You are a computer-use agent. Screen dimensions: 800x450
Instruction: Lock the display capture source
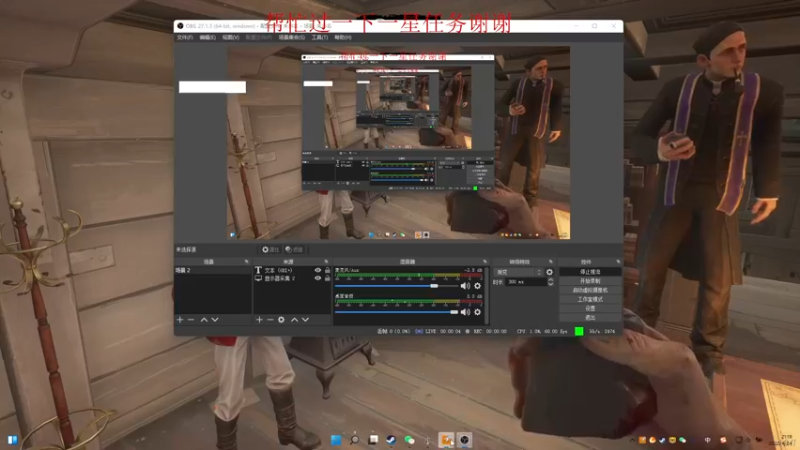coord(328,279)
